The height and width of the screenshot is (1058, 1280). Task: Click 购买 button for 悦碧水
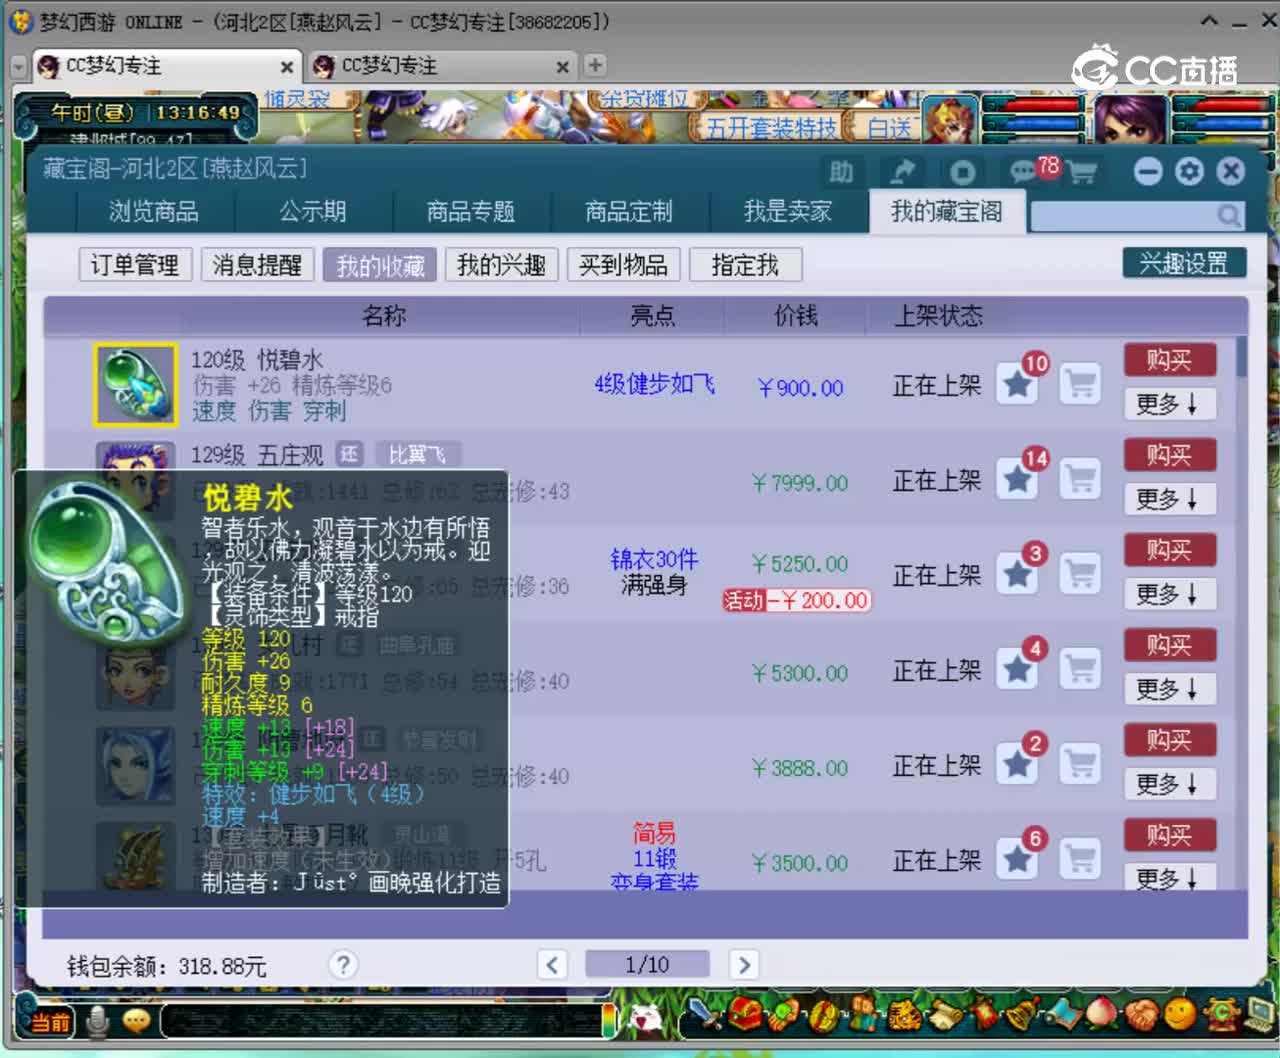pos(1169,360)
